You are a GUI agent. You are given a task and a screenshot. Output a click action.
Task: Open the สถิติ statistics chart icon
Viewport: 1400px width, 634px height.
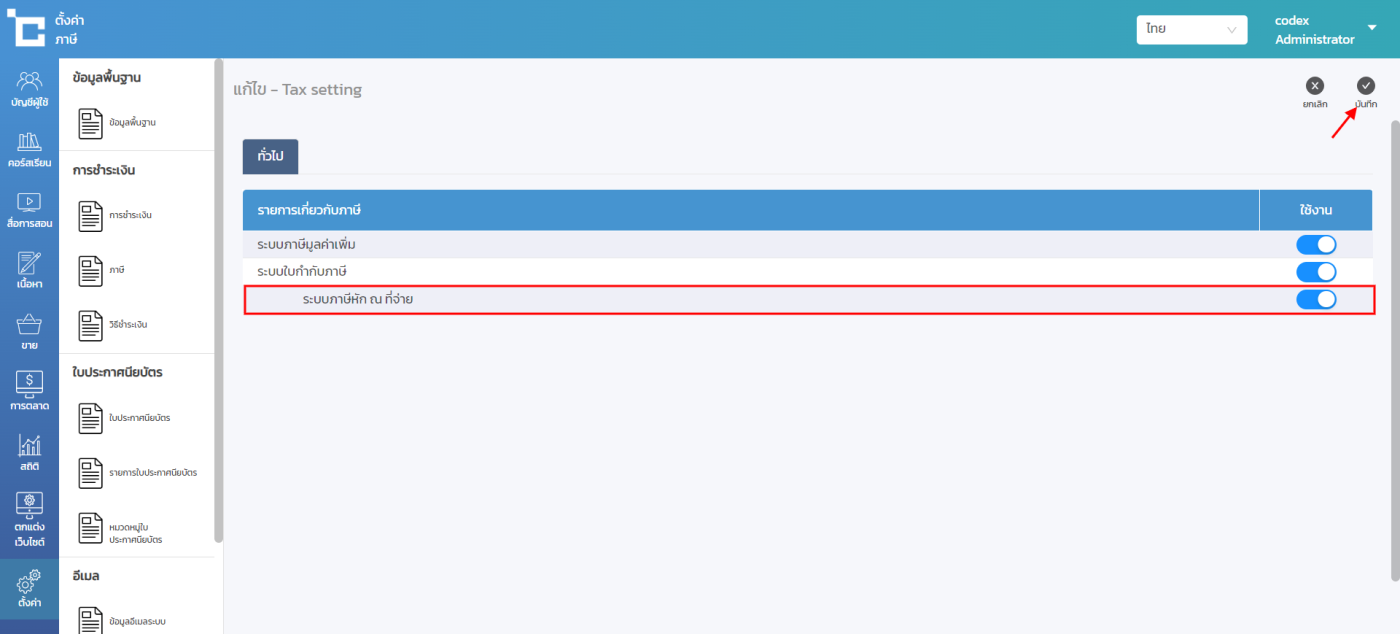click(x=29, y=453)
